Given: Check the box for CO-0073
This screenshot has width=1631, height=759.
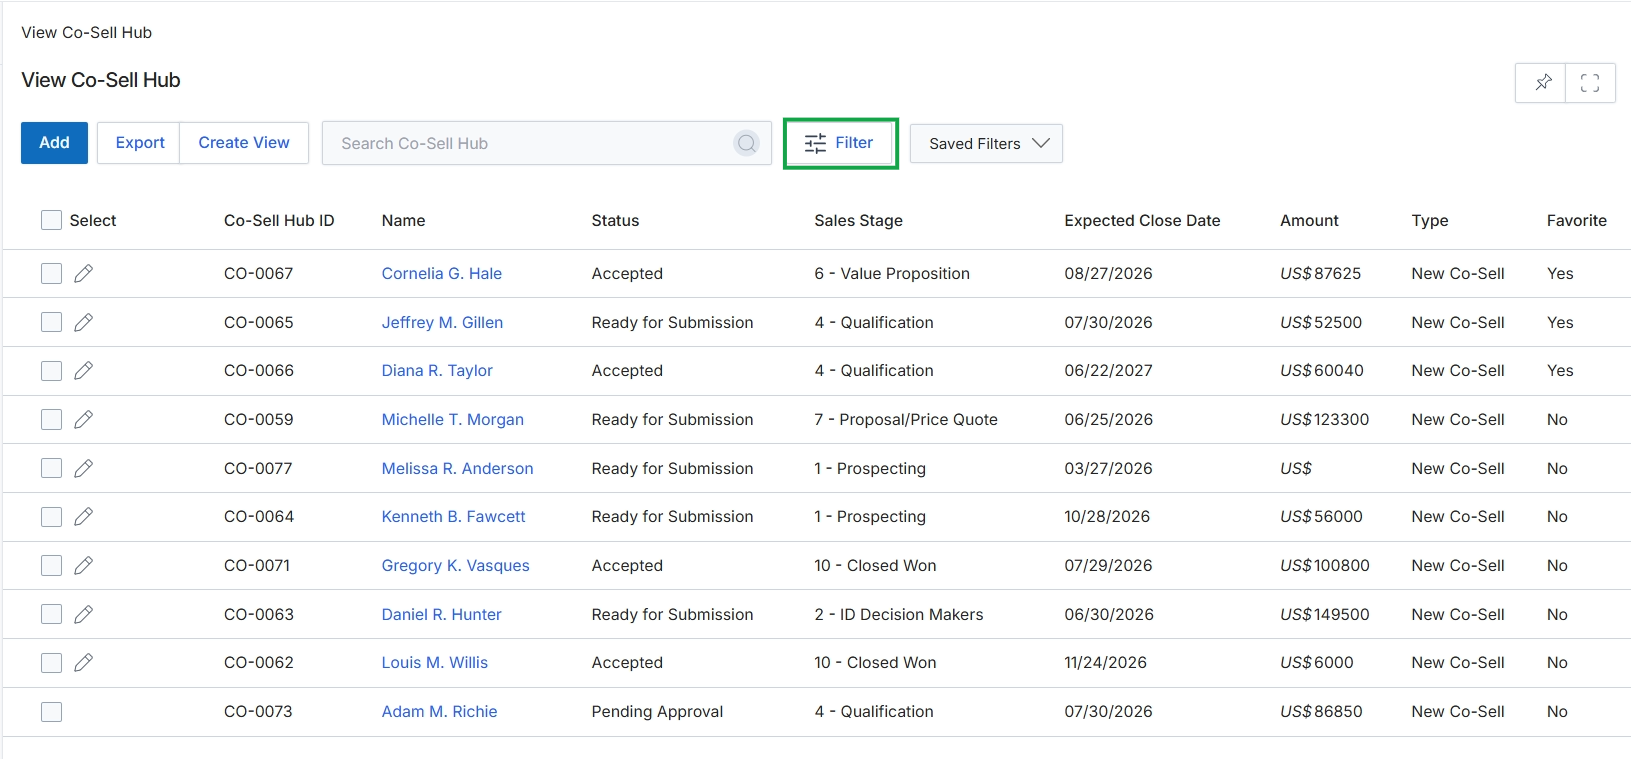Looking at the screenshot, I should (51, 712).
